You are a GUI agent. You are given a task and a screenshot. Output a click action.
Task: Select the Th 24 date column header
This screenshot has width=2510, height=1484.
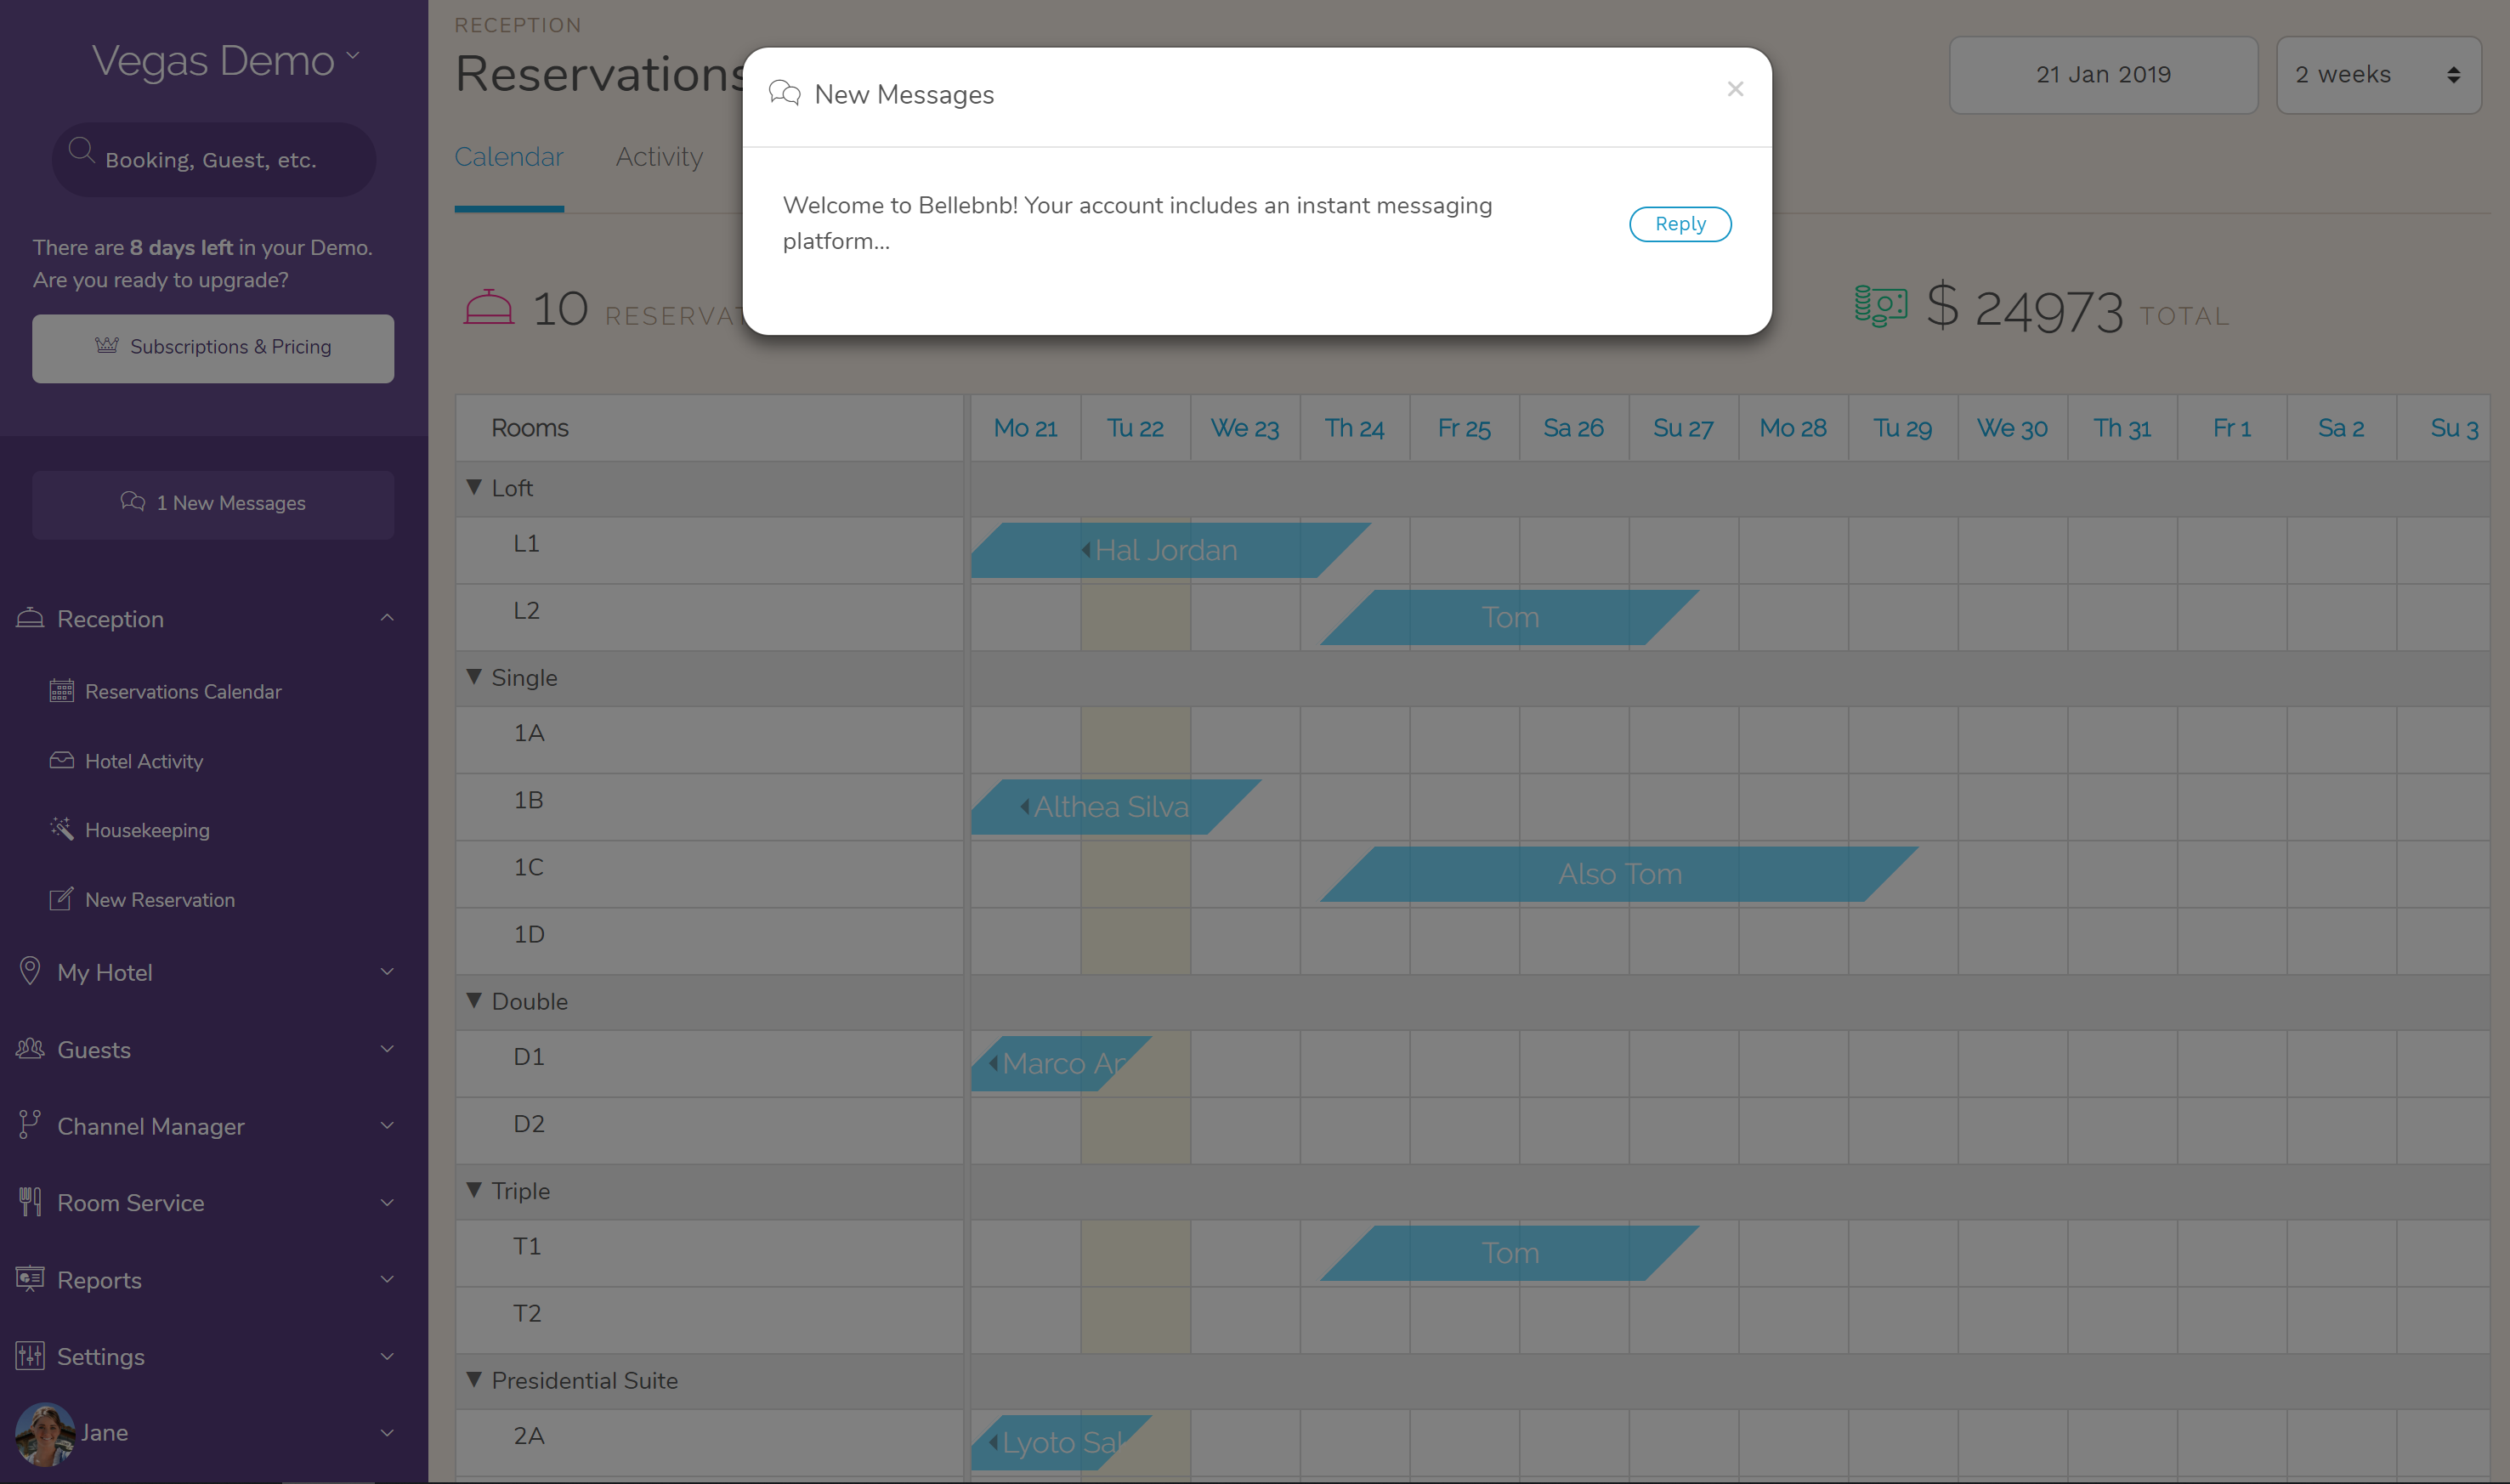click(1354, 428)
